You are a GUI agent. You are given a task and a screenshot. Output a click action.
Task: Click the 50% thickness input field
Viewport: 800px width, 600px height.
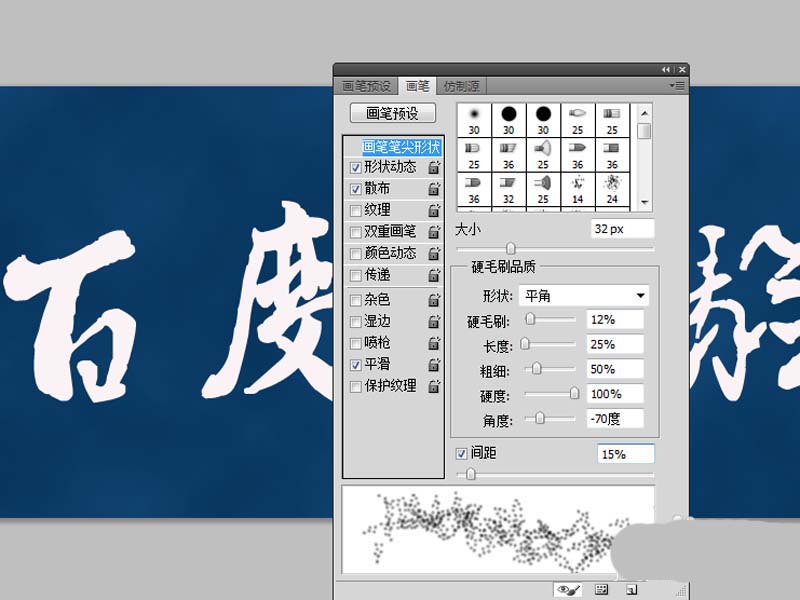pos(615,369)
